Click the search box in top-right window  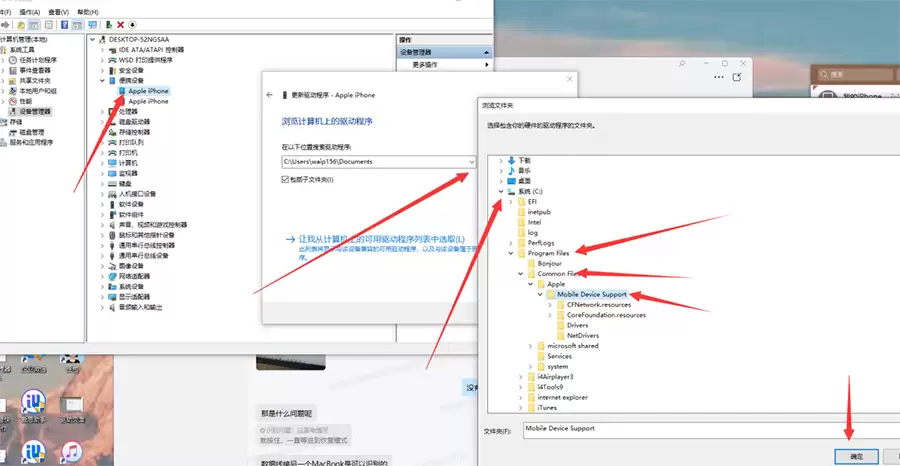853,75
